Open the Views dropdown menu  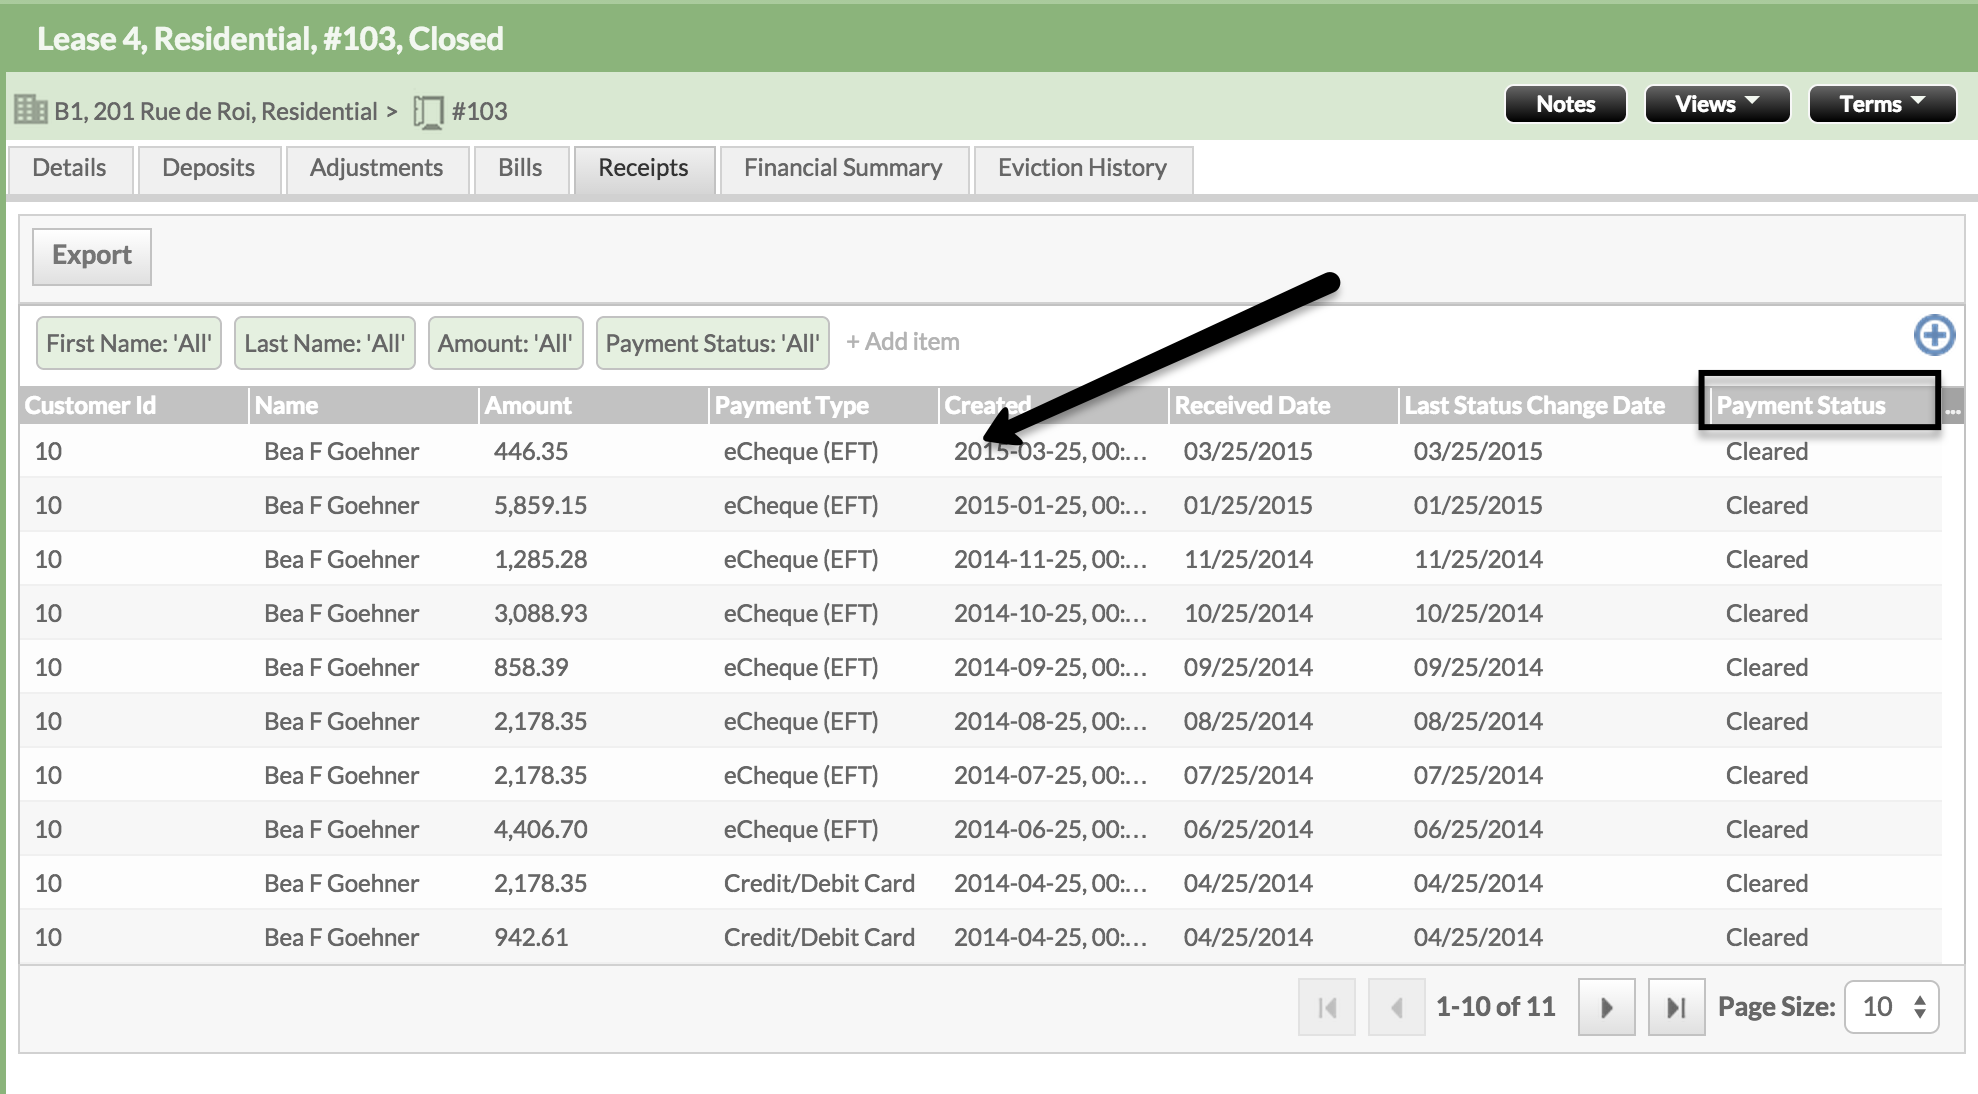1716,104
